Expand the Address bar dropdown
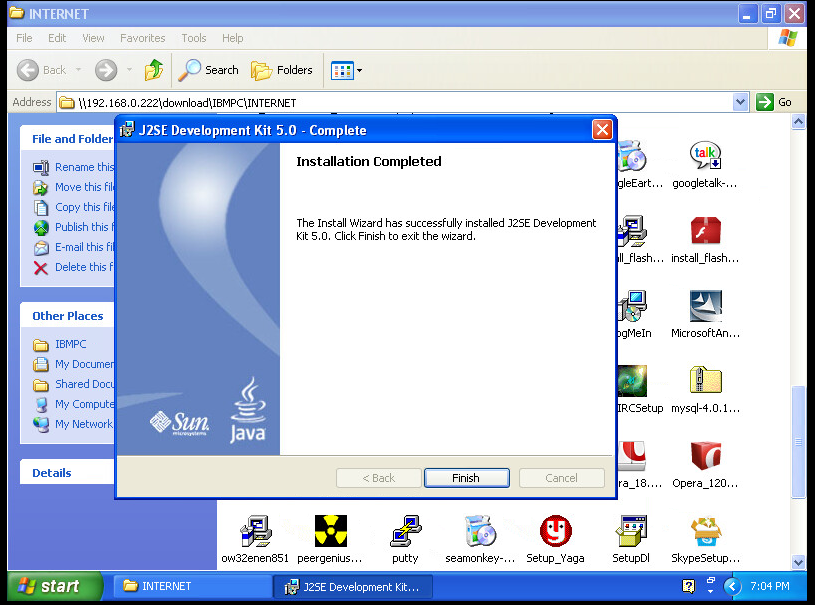815x605 pixels. coord(740,102)
